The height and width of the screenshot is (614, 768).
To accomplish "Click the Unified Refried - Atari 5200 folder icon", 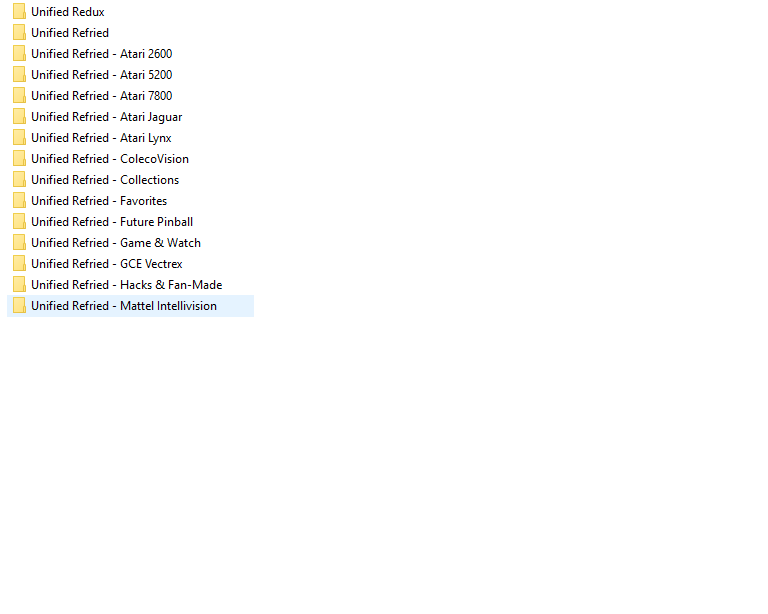I will tap(19, 74).
